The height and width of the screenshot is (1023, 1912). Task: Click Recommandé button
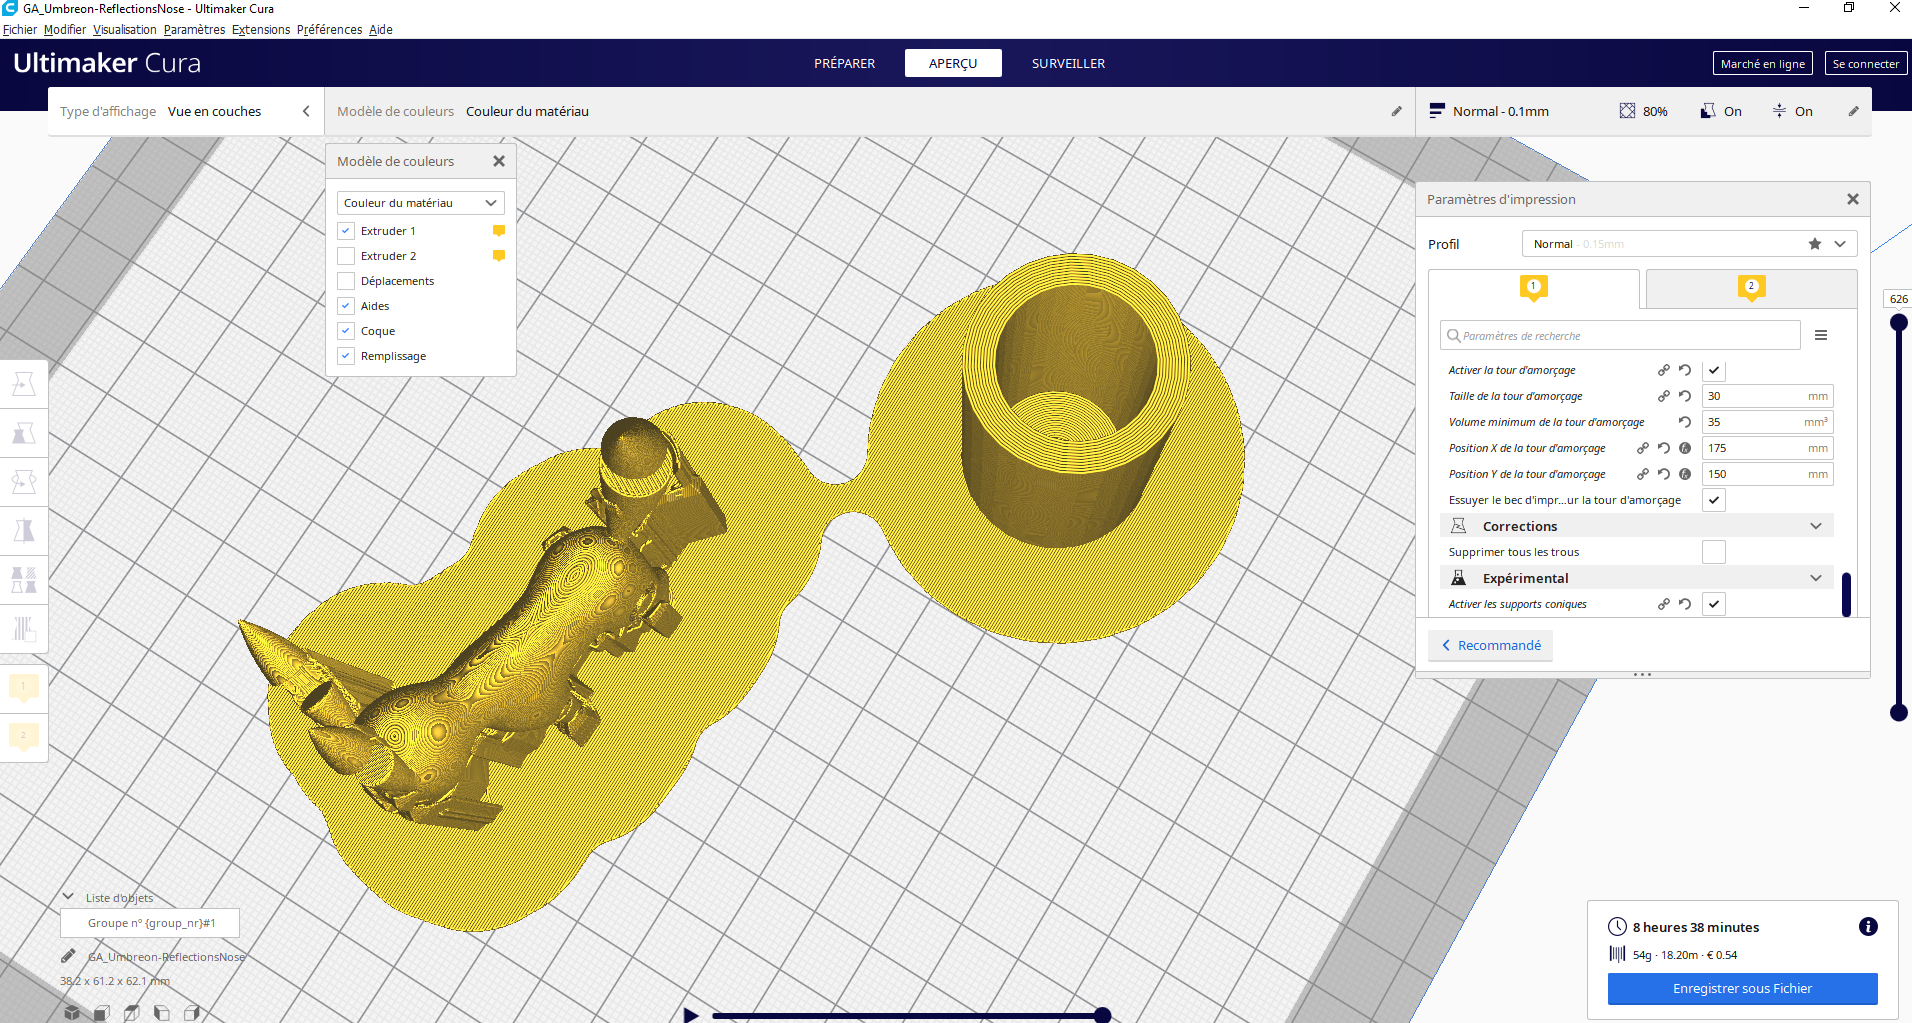coord(1491,645)
